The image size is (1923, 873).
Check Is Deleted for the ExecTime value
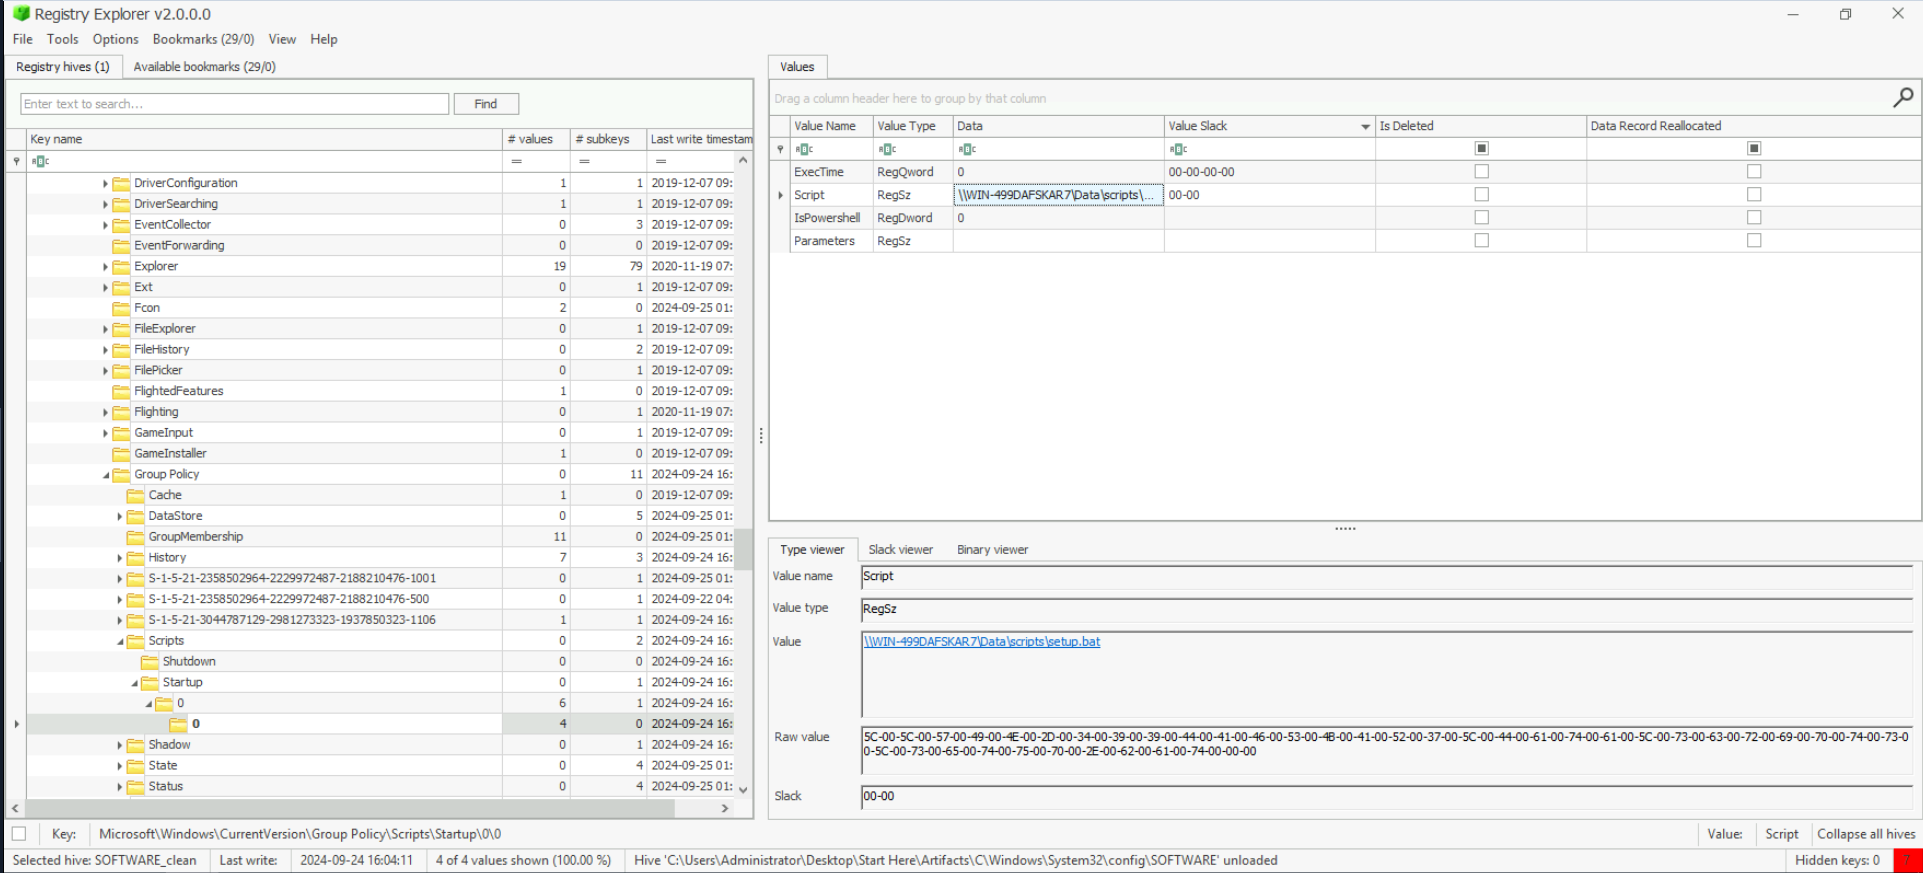(1481, 172)
